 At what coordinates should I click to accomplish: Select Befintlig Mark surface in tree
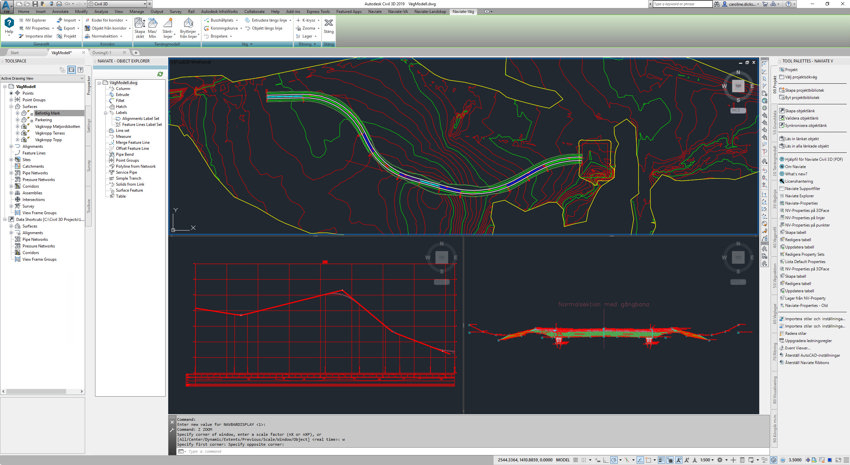[x=47, y=113]
